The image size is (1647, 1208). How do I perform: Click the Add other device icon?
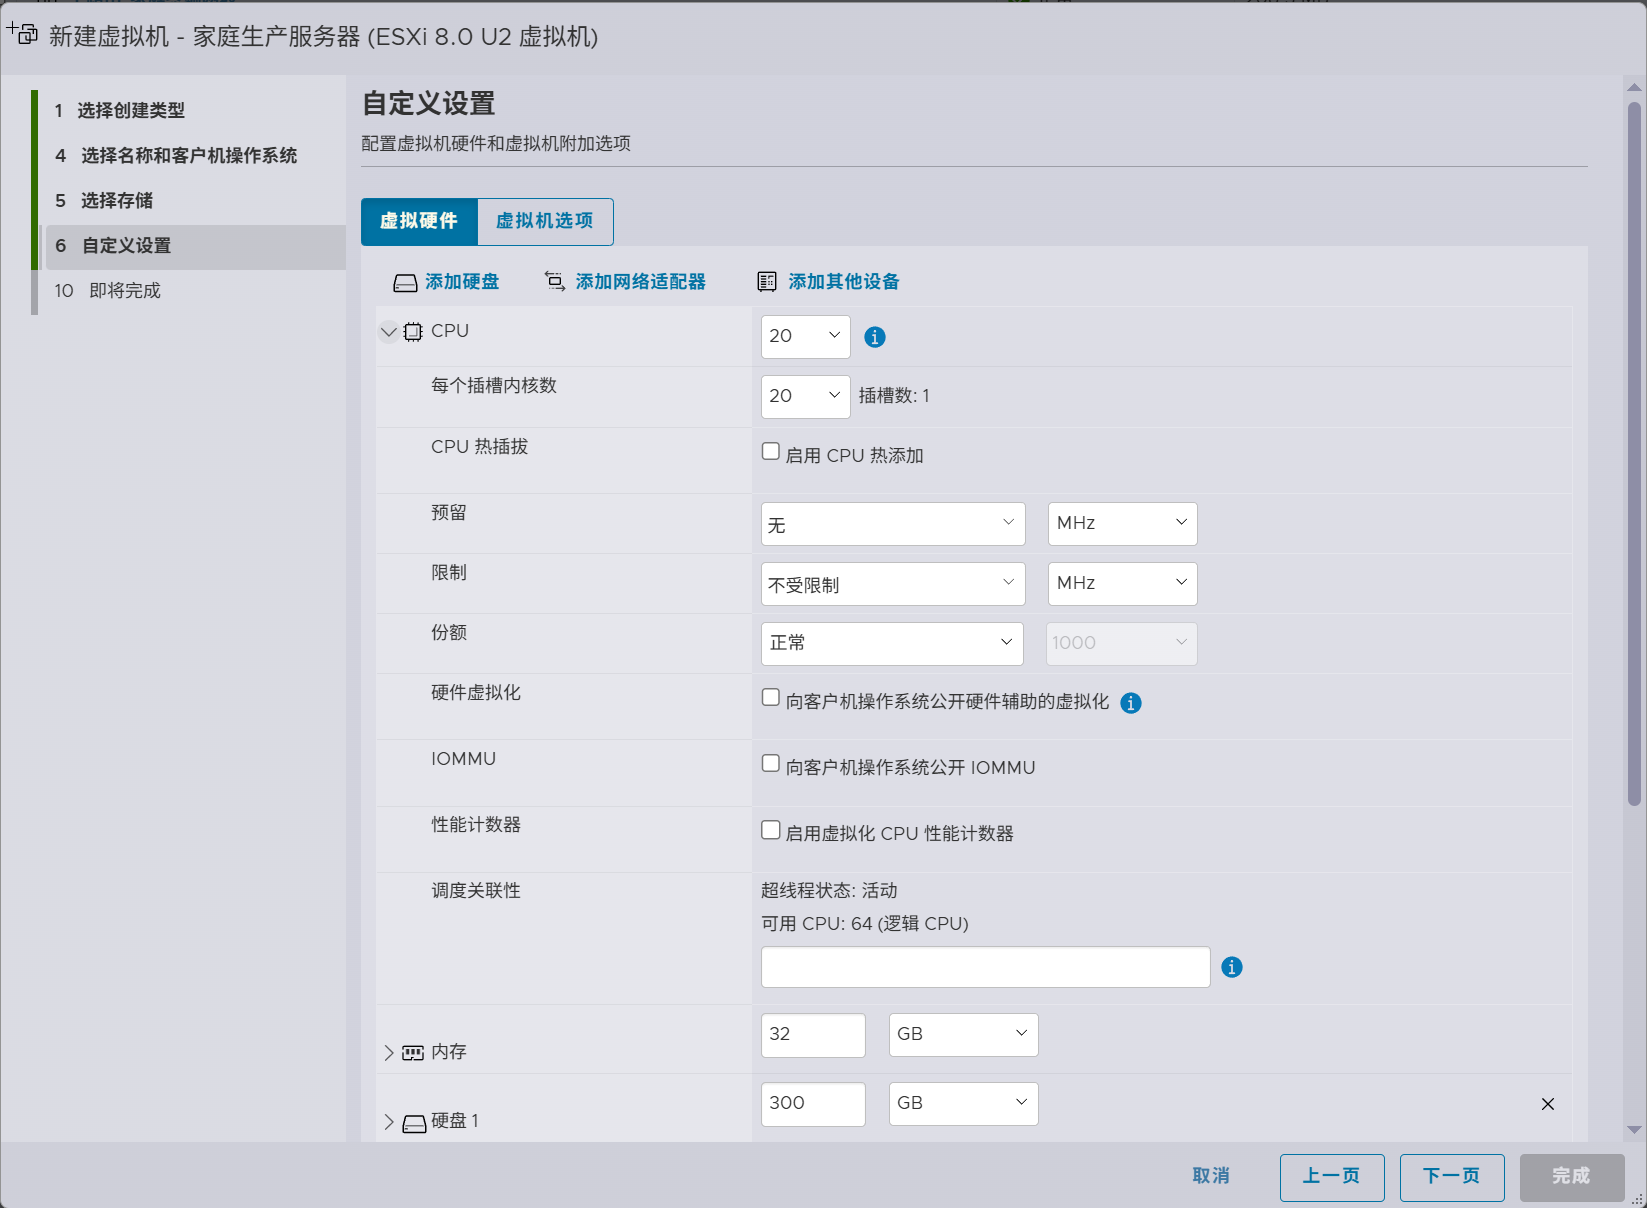[x=767, y=282]
